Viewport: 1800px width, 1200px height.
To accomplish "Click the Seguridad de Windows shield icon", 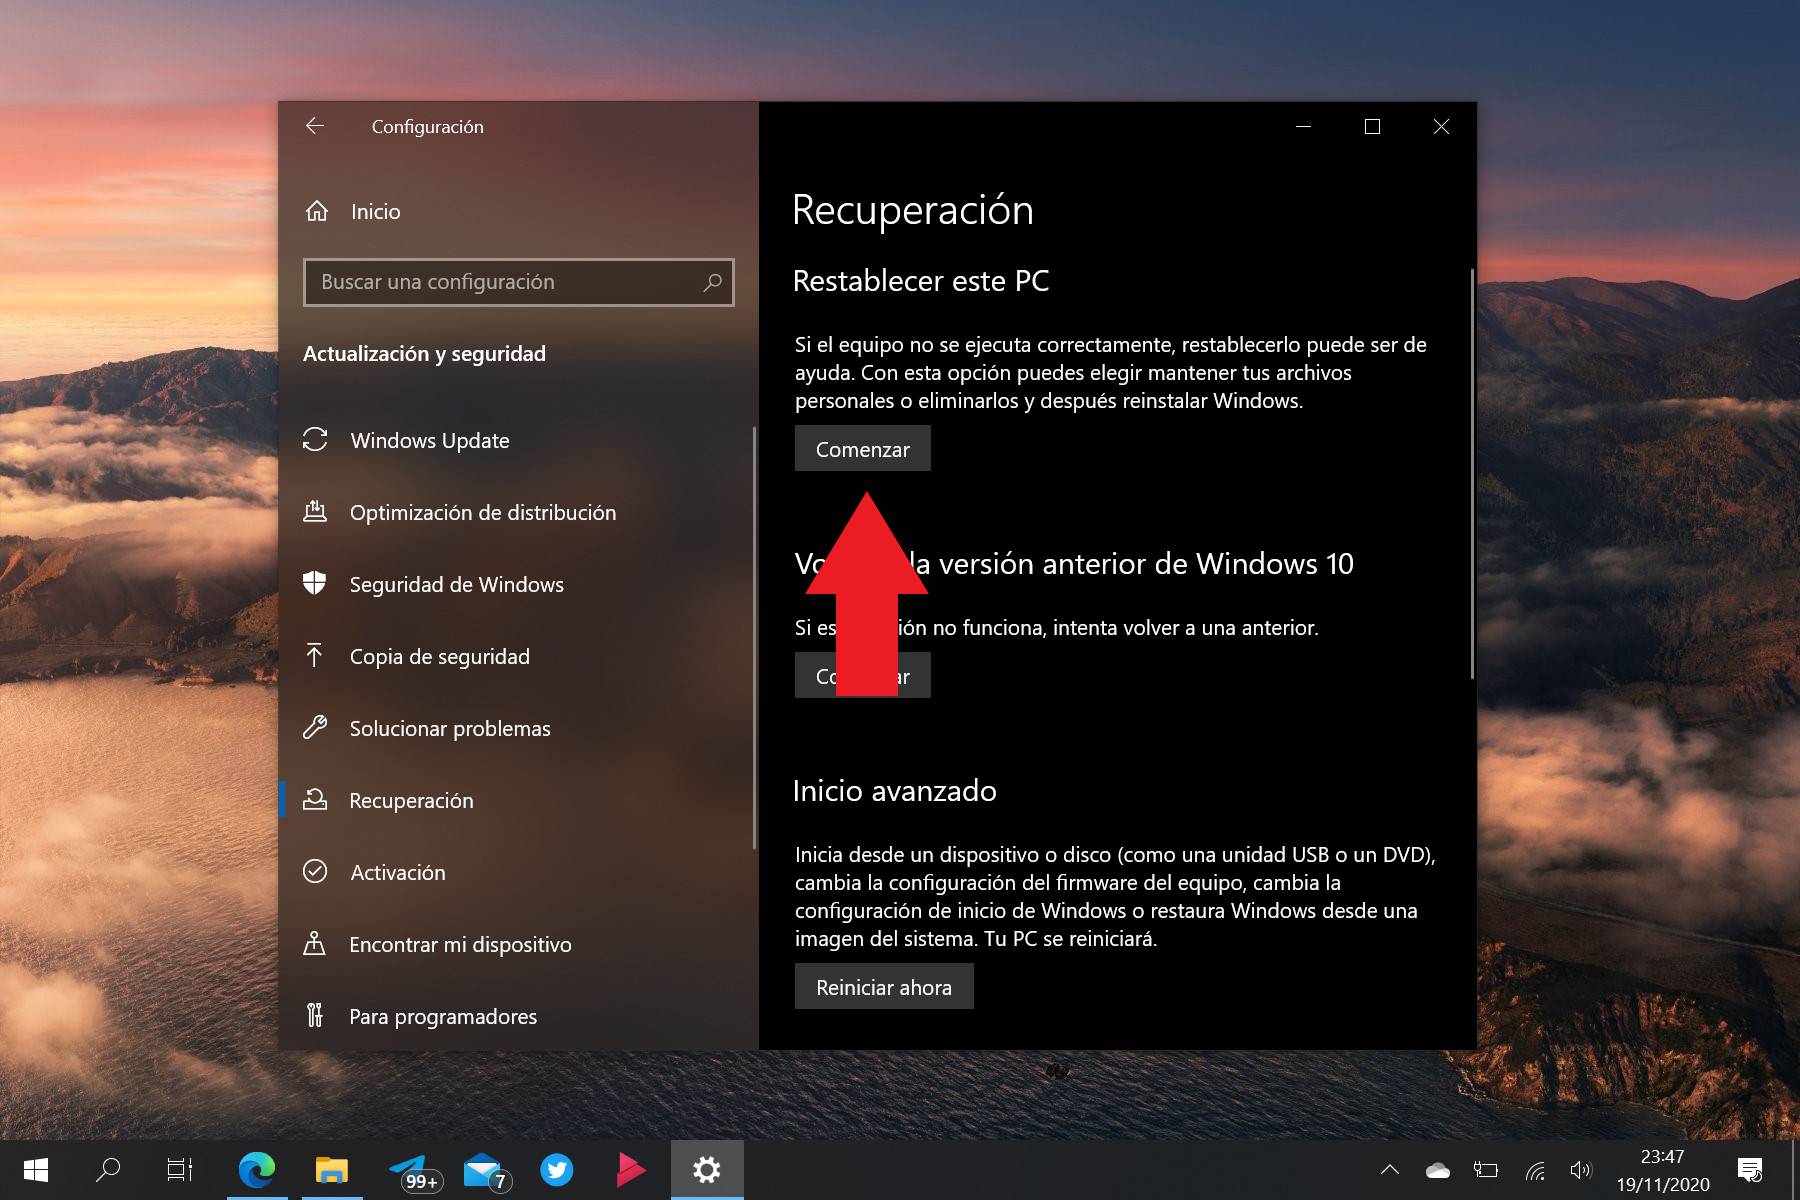I will pos(315,584).
